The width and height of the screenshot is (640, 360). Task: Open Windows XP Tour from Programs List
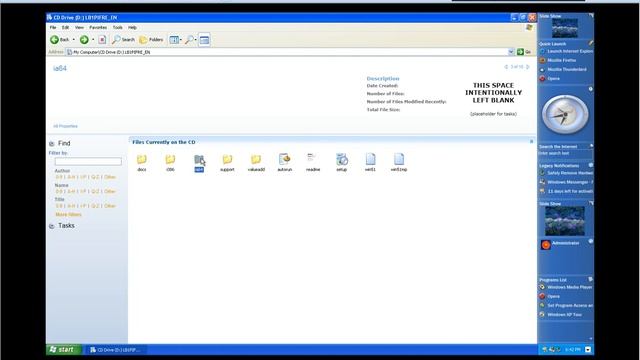point(560,315)
